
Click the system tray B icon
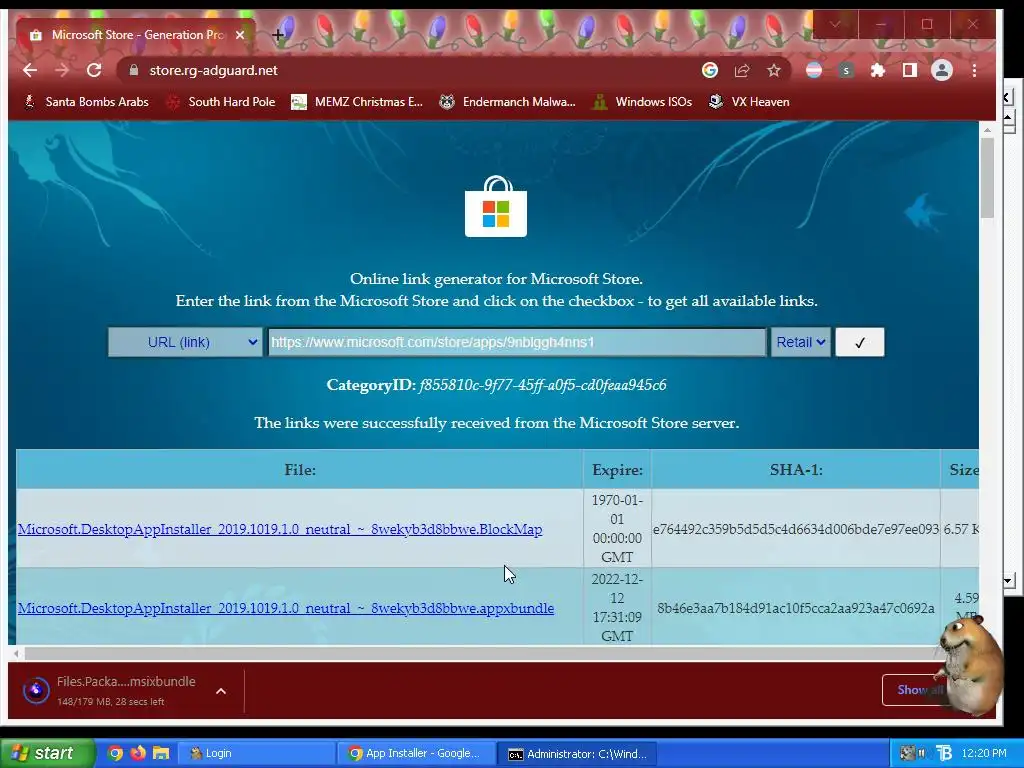point(944,753)
